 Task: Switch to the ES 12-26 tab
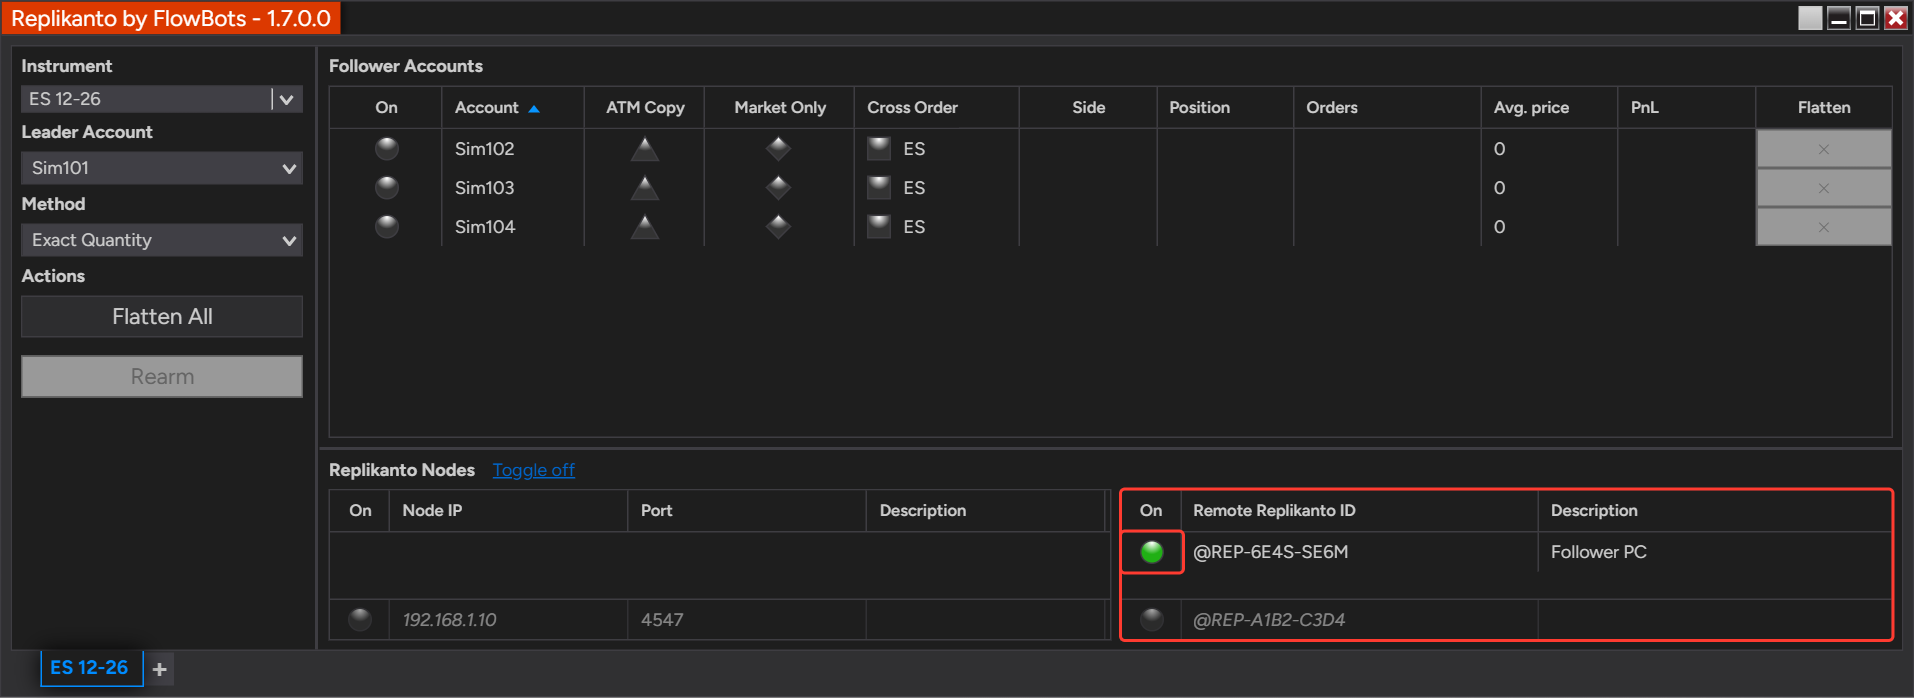click(x=90, y=668)
